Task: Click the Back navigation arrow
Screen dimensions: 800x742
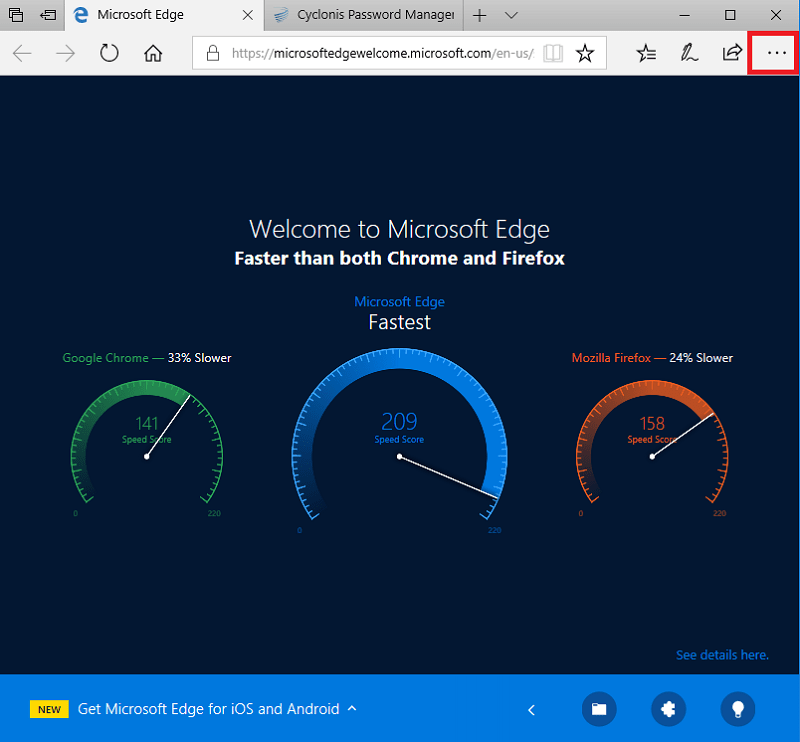Action: [x=22, y=53]
